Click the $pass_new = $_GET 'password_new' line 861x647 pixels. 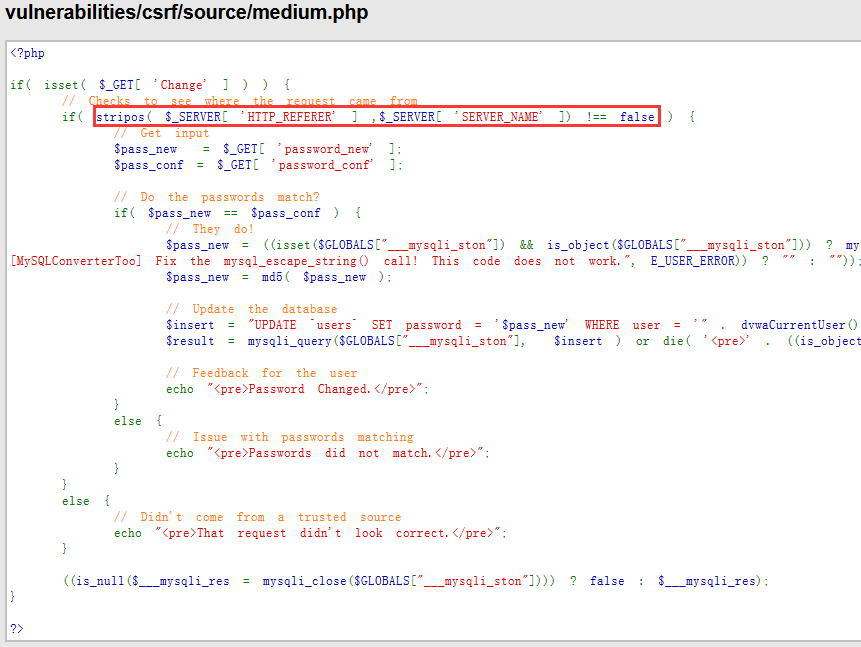point(258,149)
